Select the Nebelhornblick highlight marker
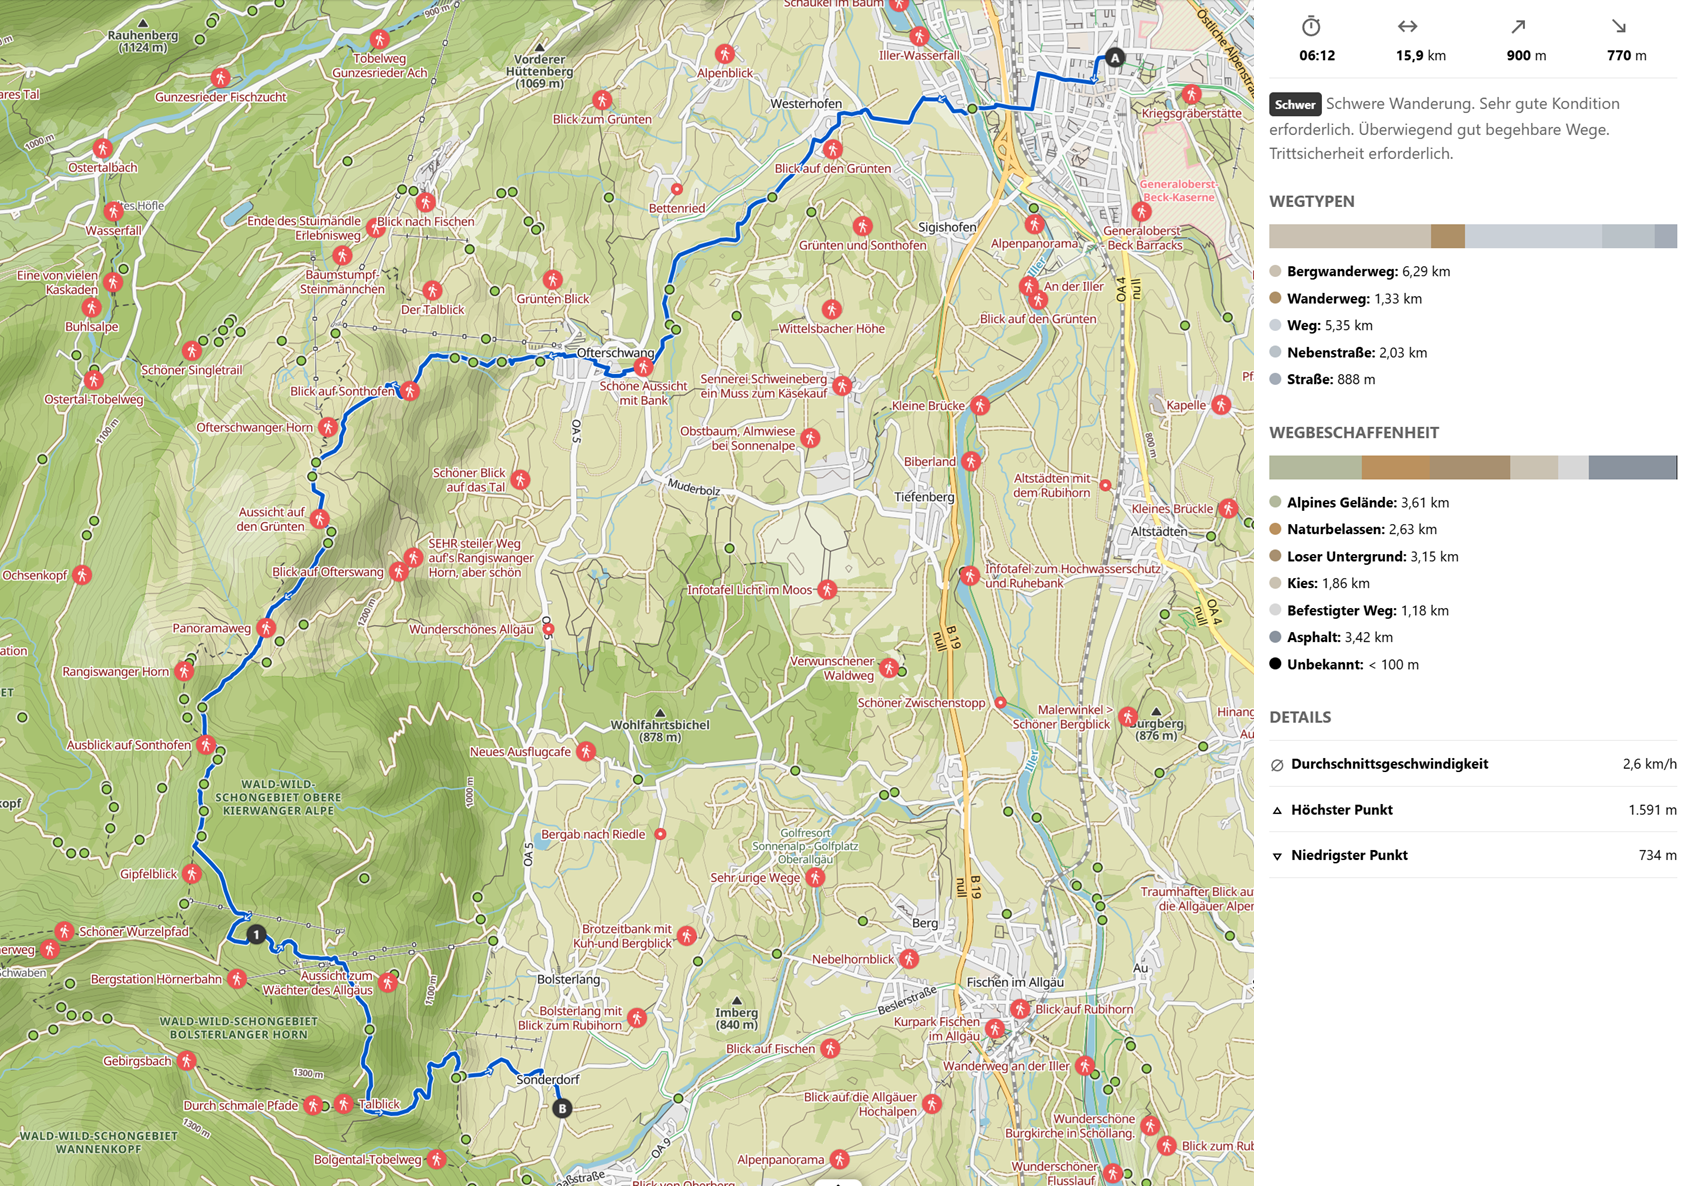The width and height of the screenshot is (1694, 1186). [x=909, y=959]
